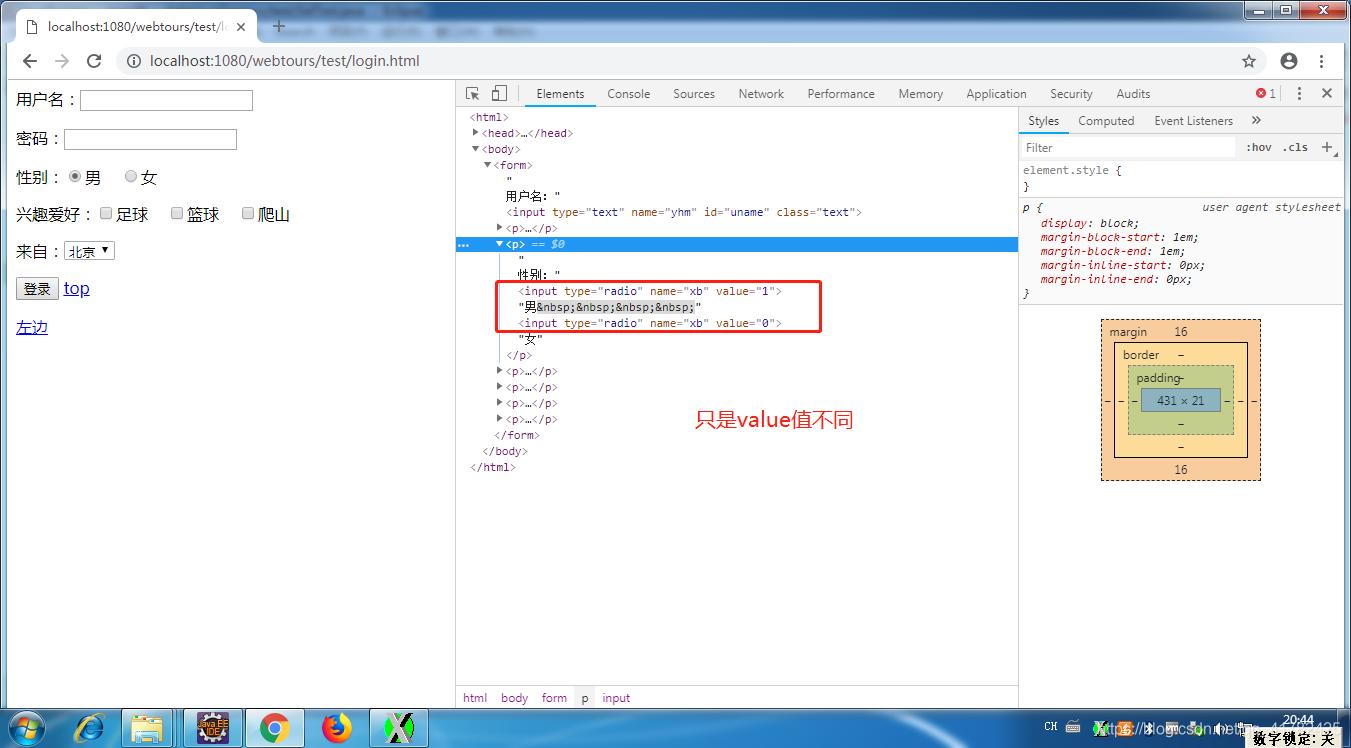Check the 足球 checkbox
Viewport: 1351px width, 748px height.
click(x=106, y=213)
